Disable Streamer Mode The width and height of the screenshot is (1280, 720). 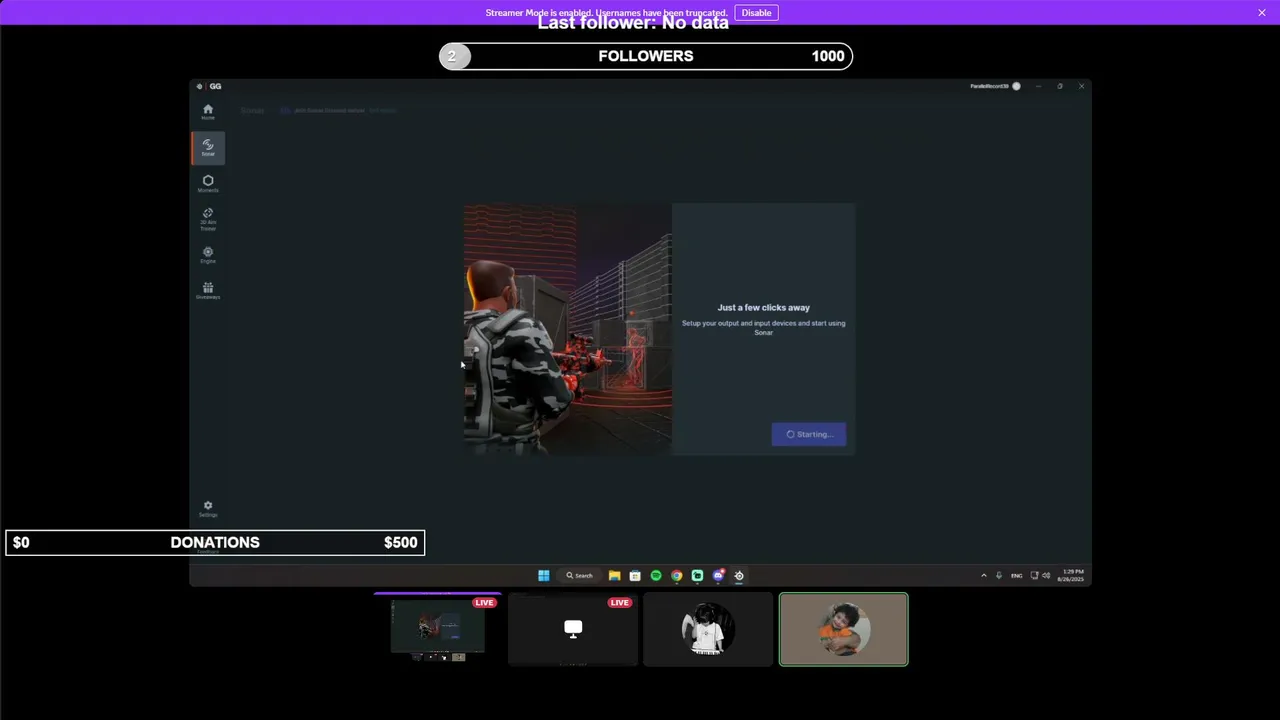pos(756,13)
